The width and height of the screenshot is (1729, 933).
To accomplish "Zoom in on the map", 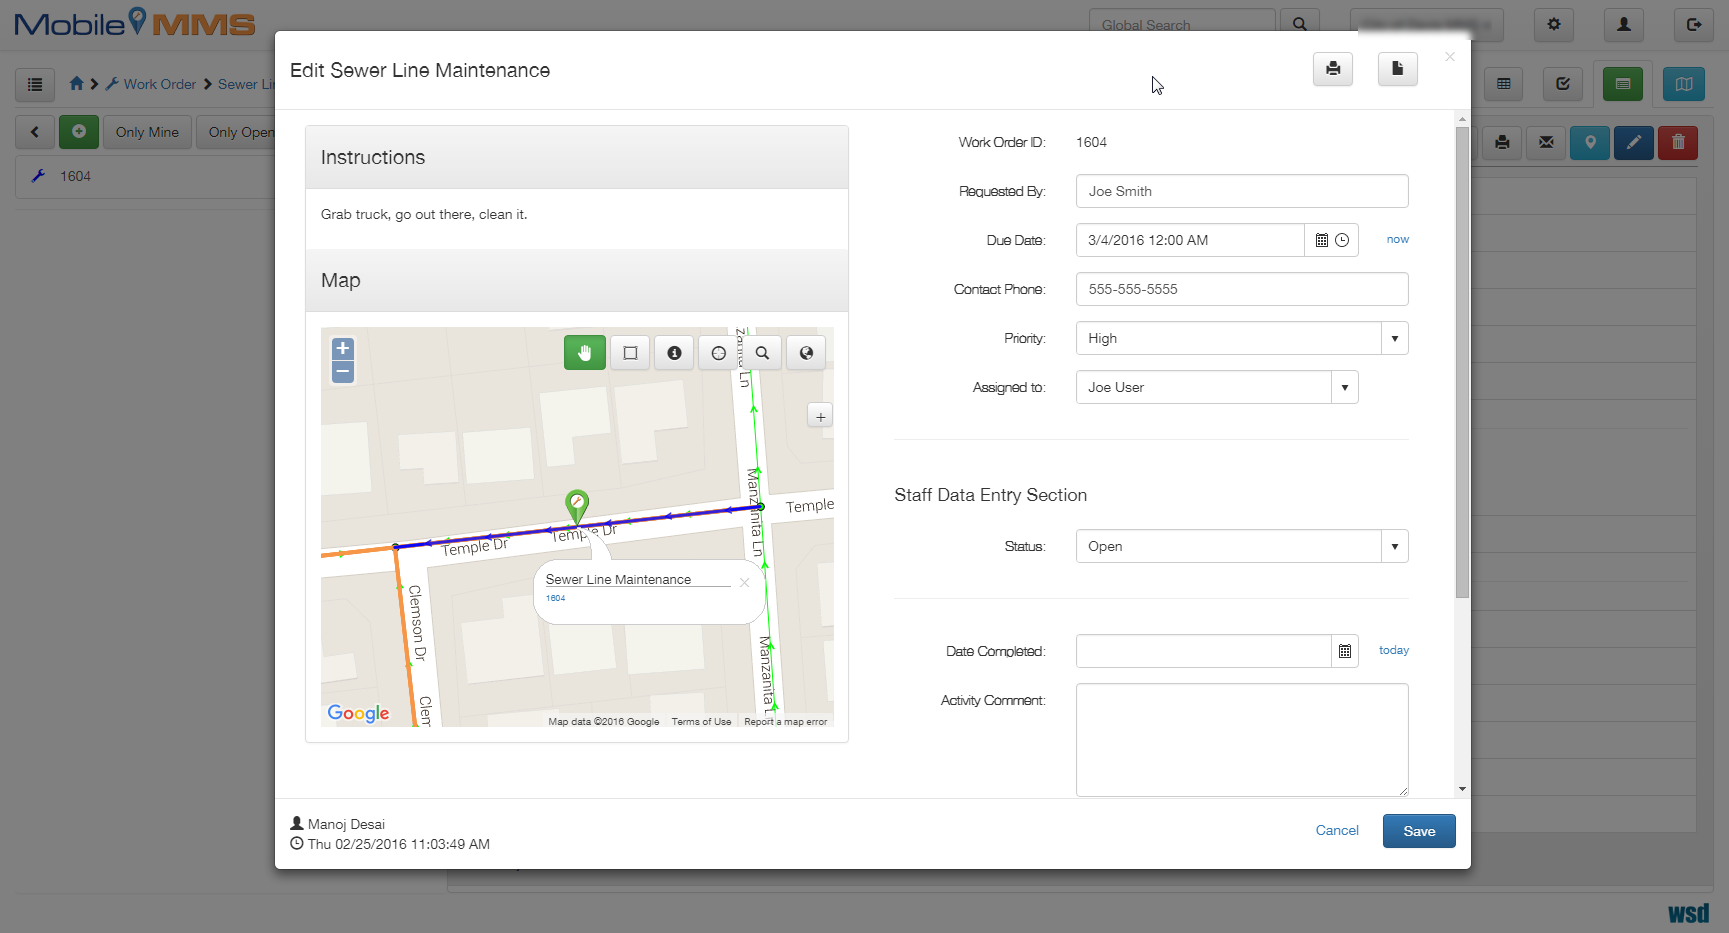I will tap(343, 349).
